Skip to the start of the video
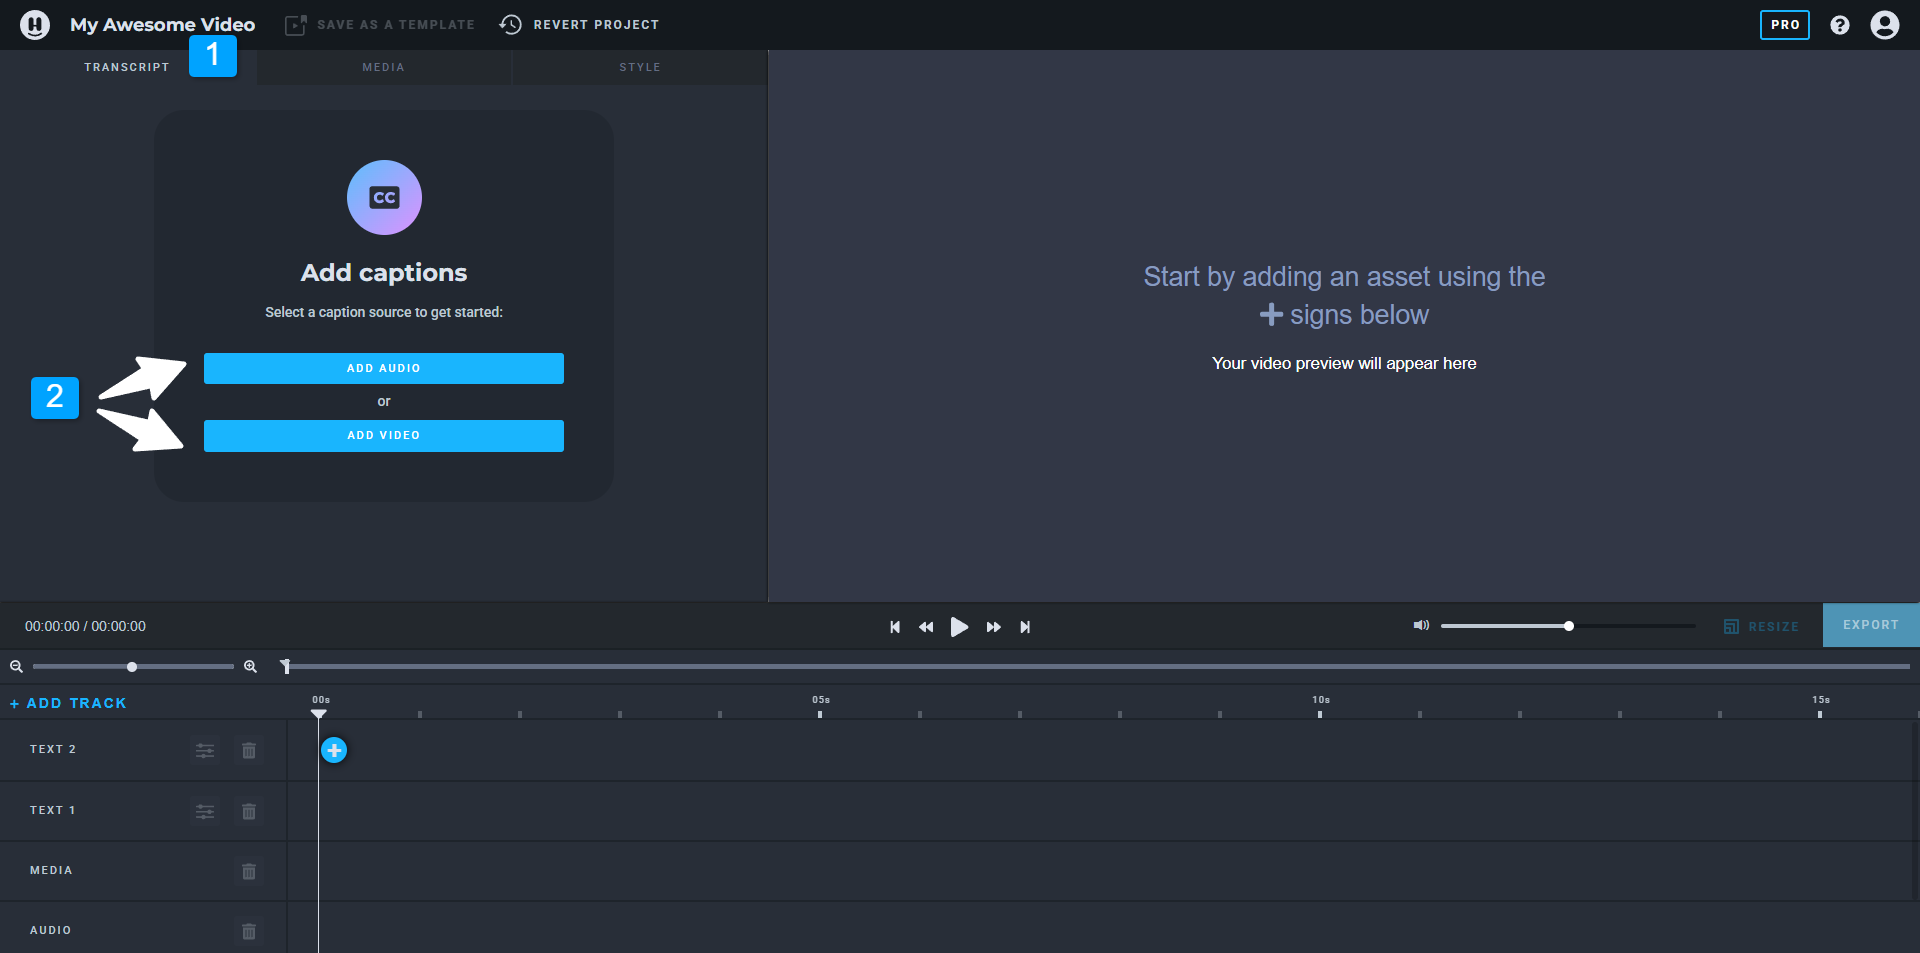Viewport: 1920px width, 953px height. 895,627
